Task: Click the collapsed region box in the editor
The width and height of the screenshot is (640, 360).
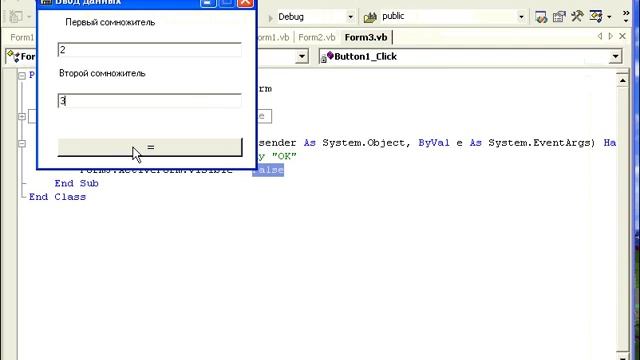Action: tap(264, 116)
